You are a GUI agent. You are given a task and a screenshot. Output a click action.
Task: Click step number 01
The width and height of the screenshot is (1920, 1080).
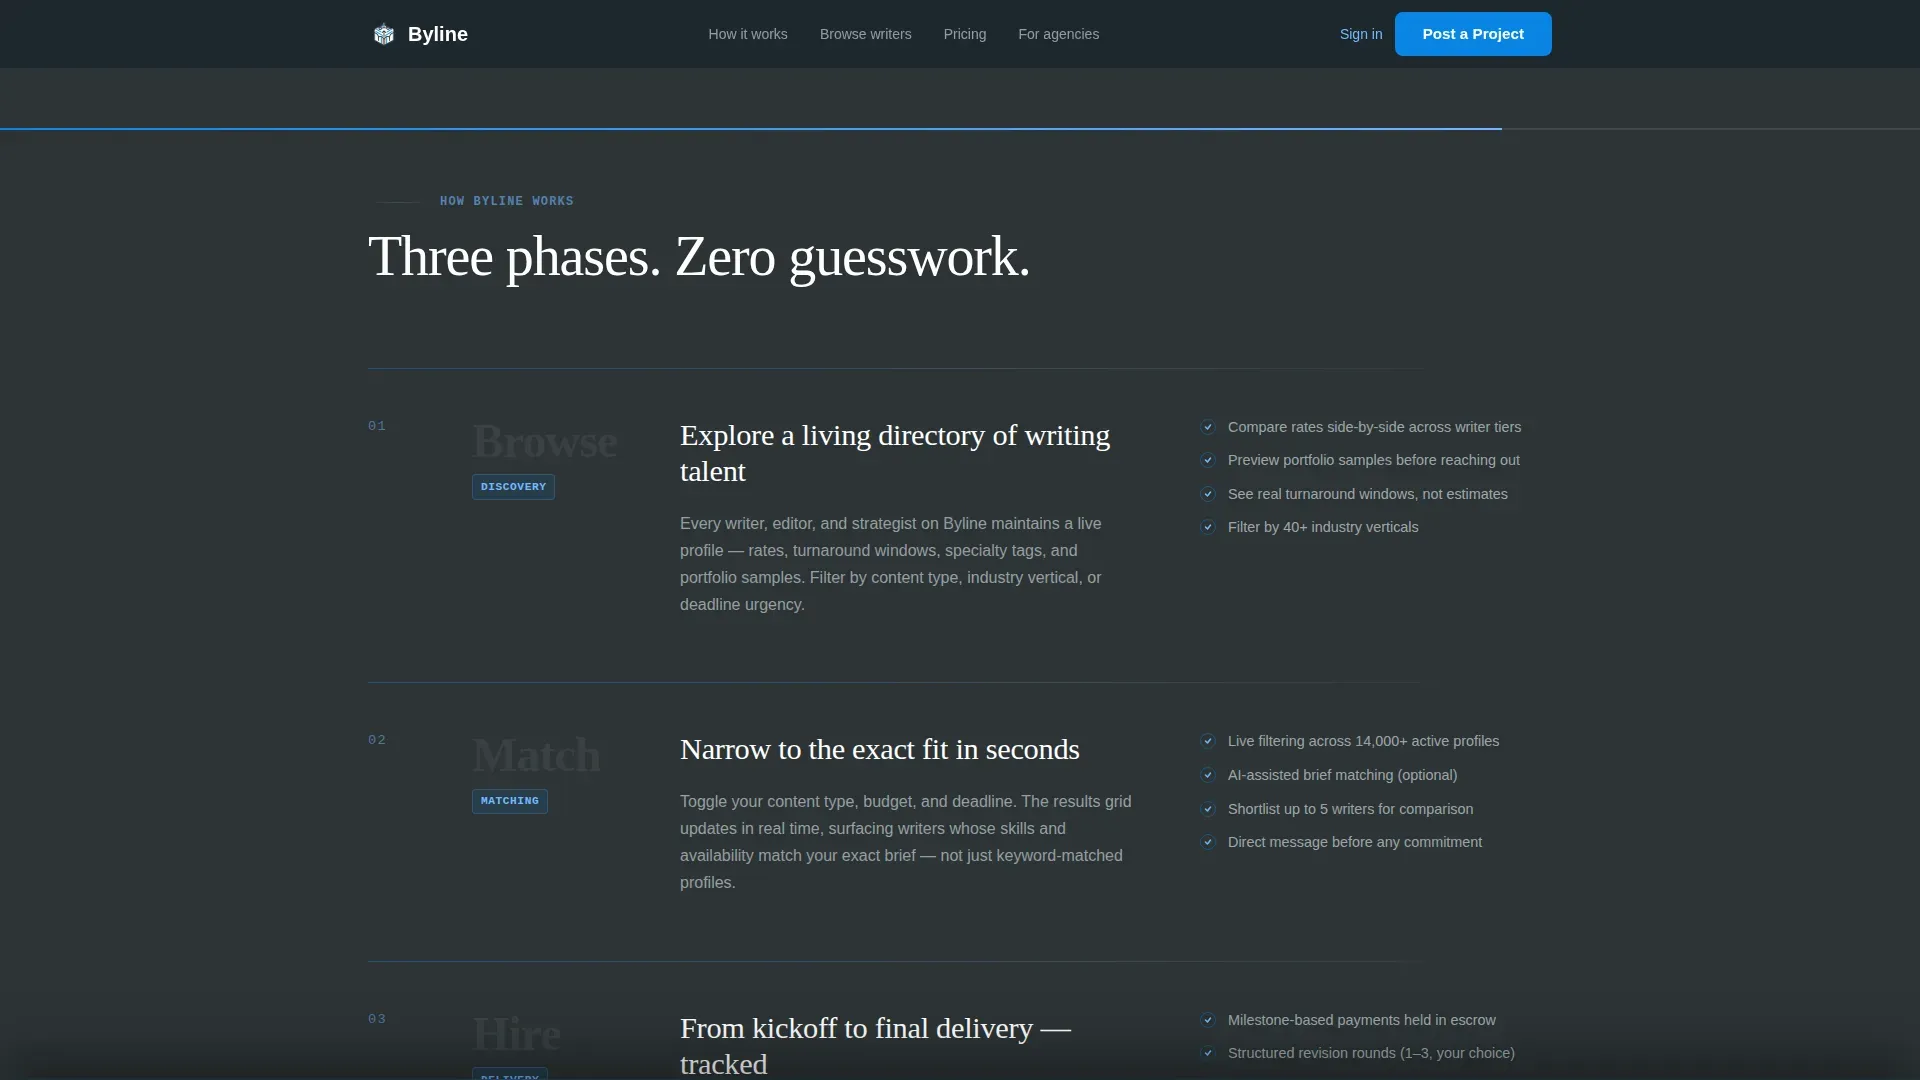[x=377, y=426]
